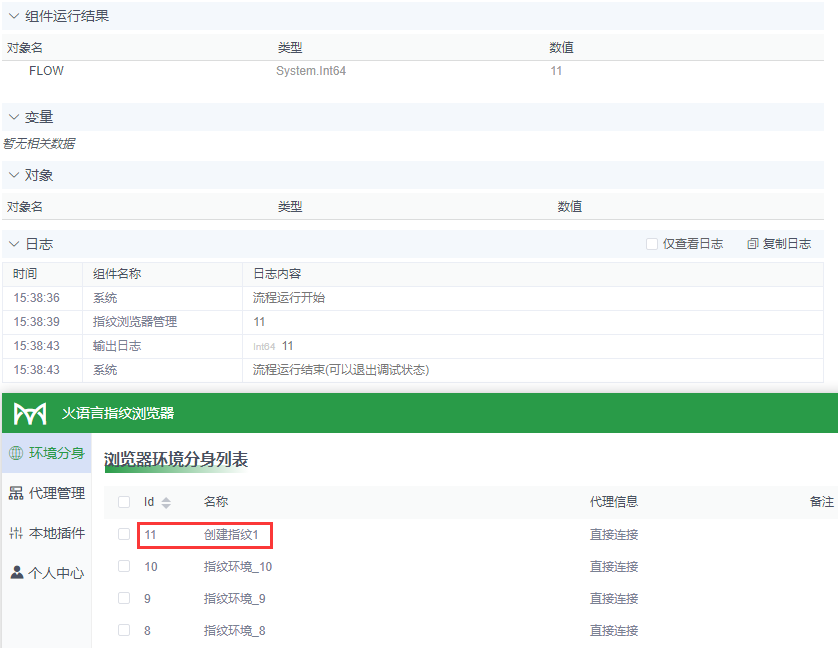Check the select-all checkbox in the list header
The height and width of the screenshot is (648, 838).
point(125,502)
